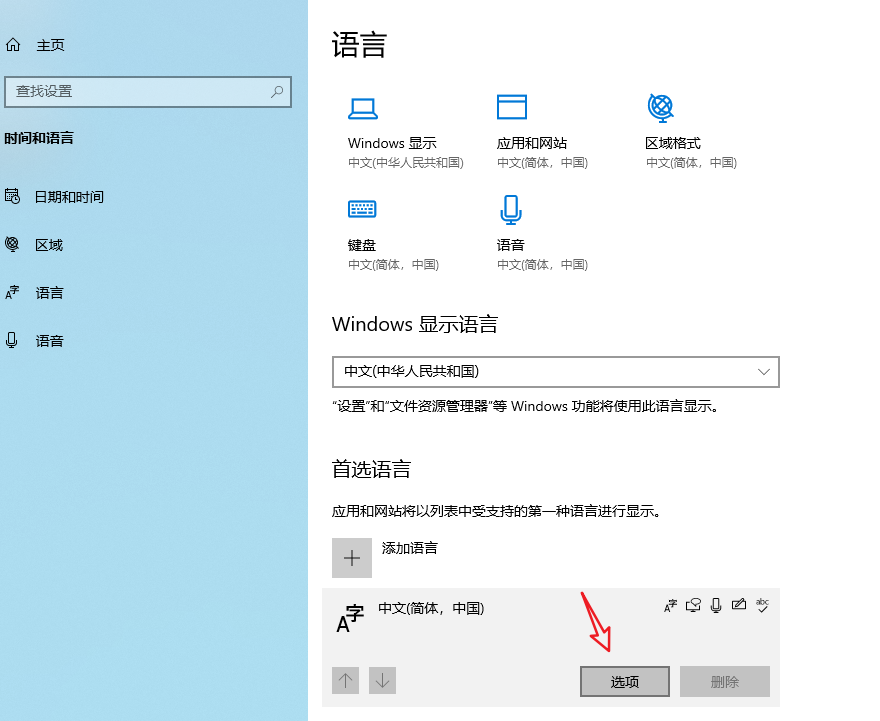Click the blue microphone 语音 tile icon
Screen dimensions: 880x721
(511, 210)
